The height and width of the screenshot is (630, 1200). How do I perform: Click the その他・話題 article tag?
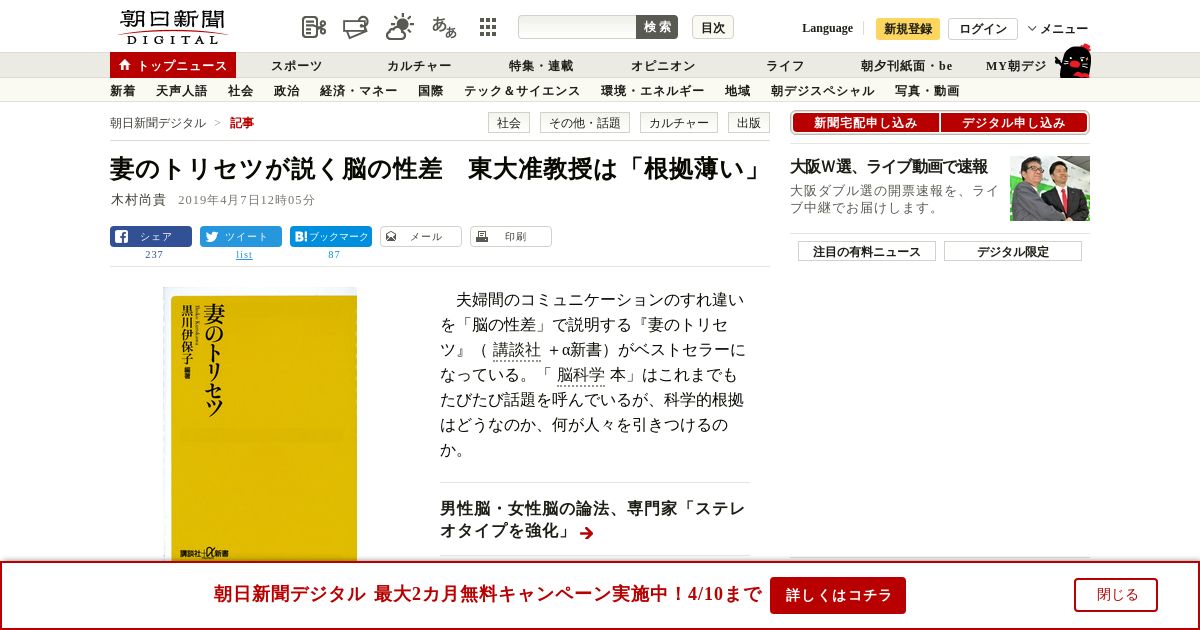(x=585, y=123)
